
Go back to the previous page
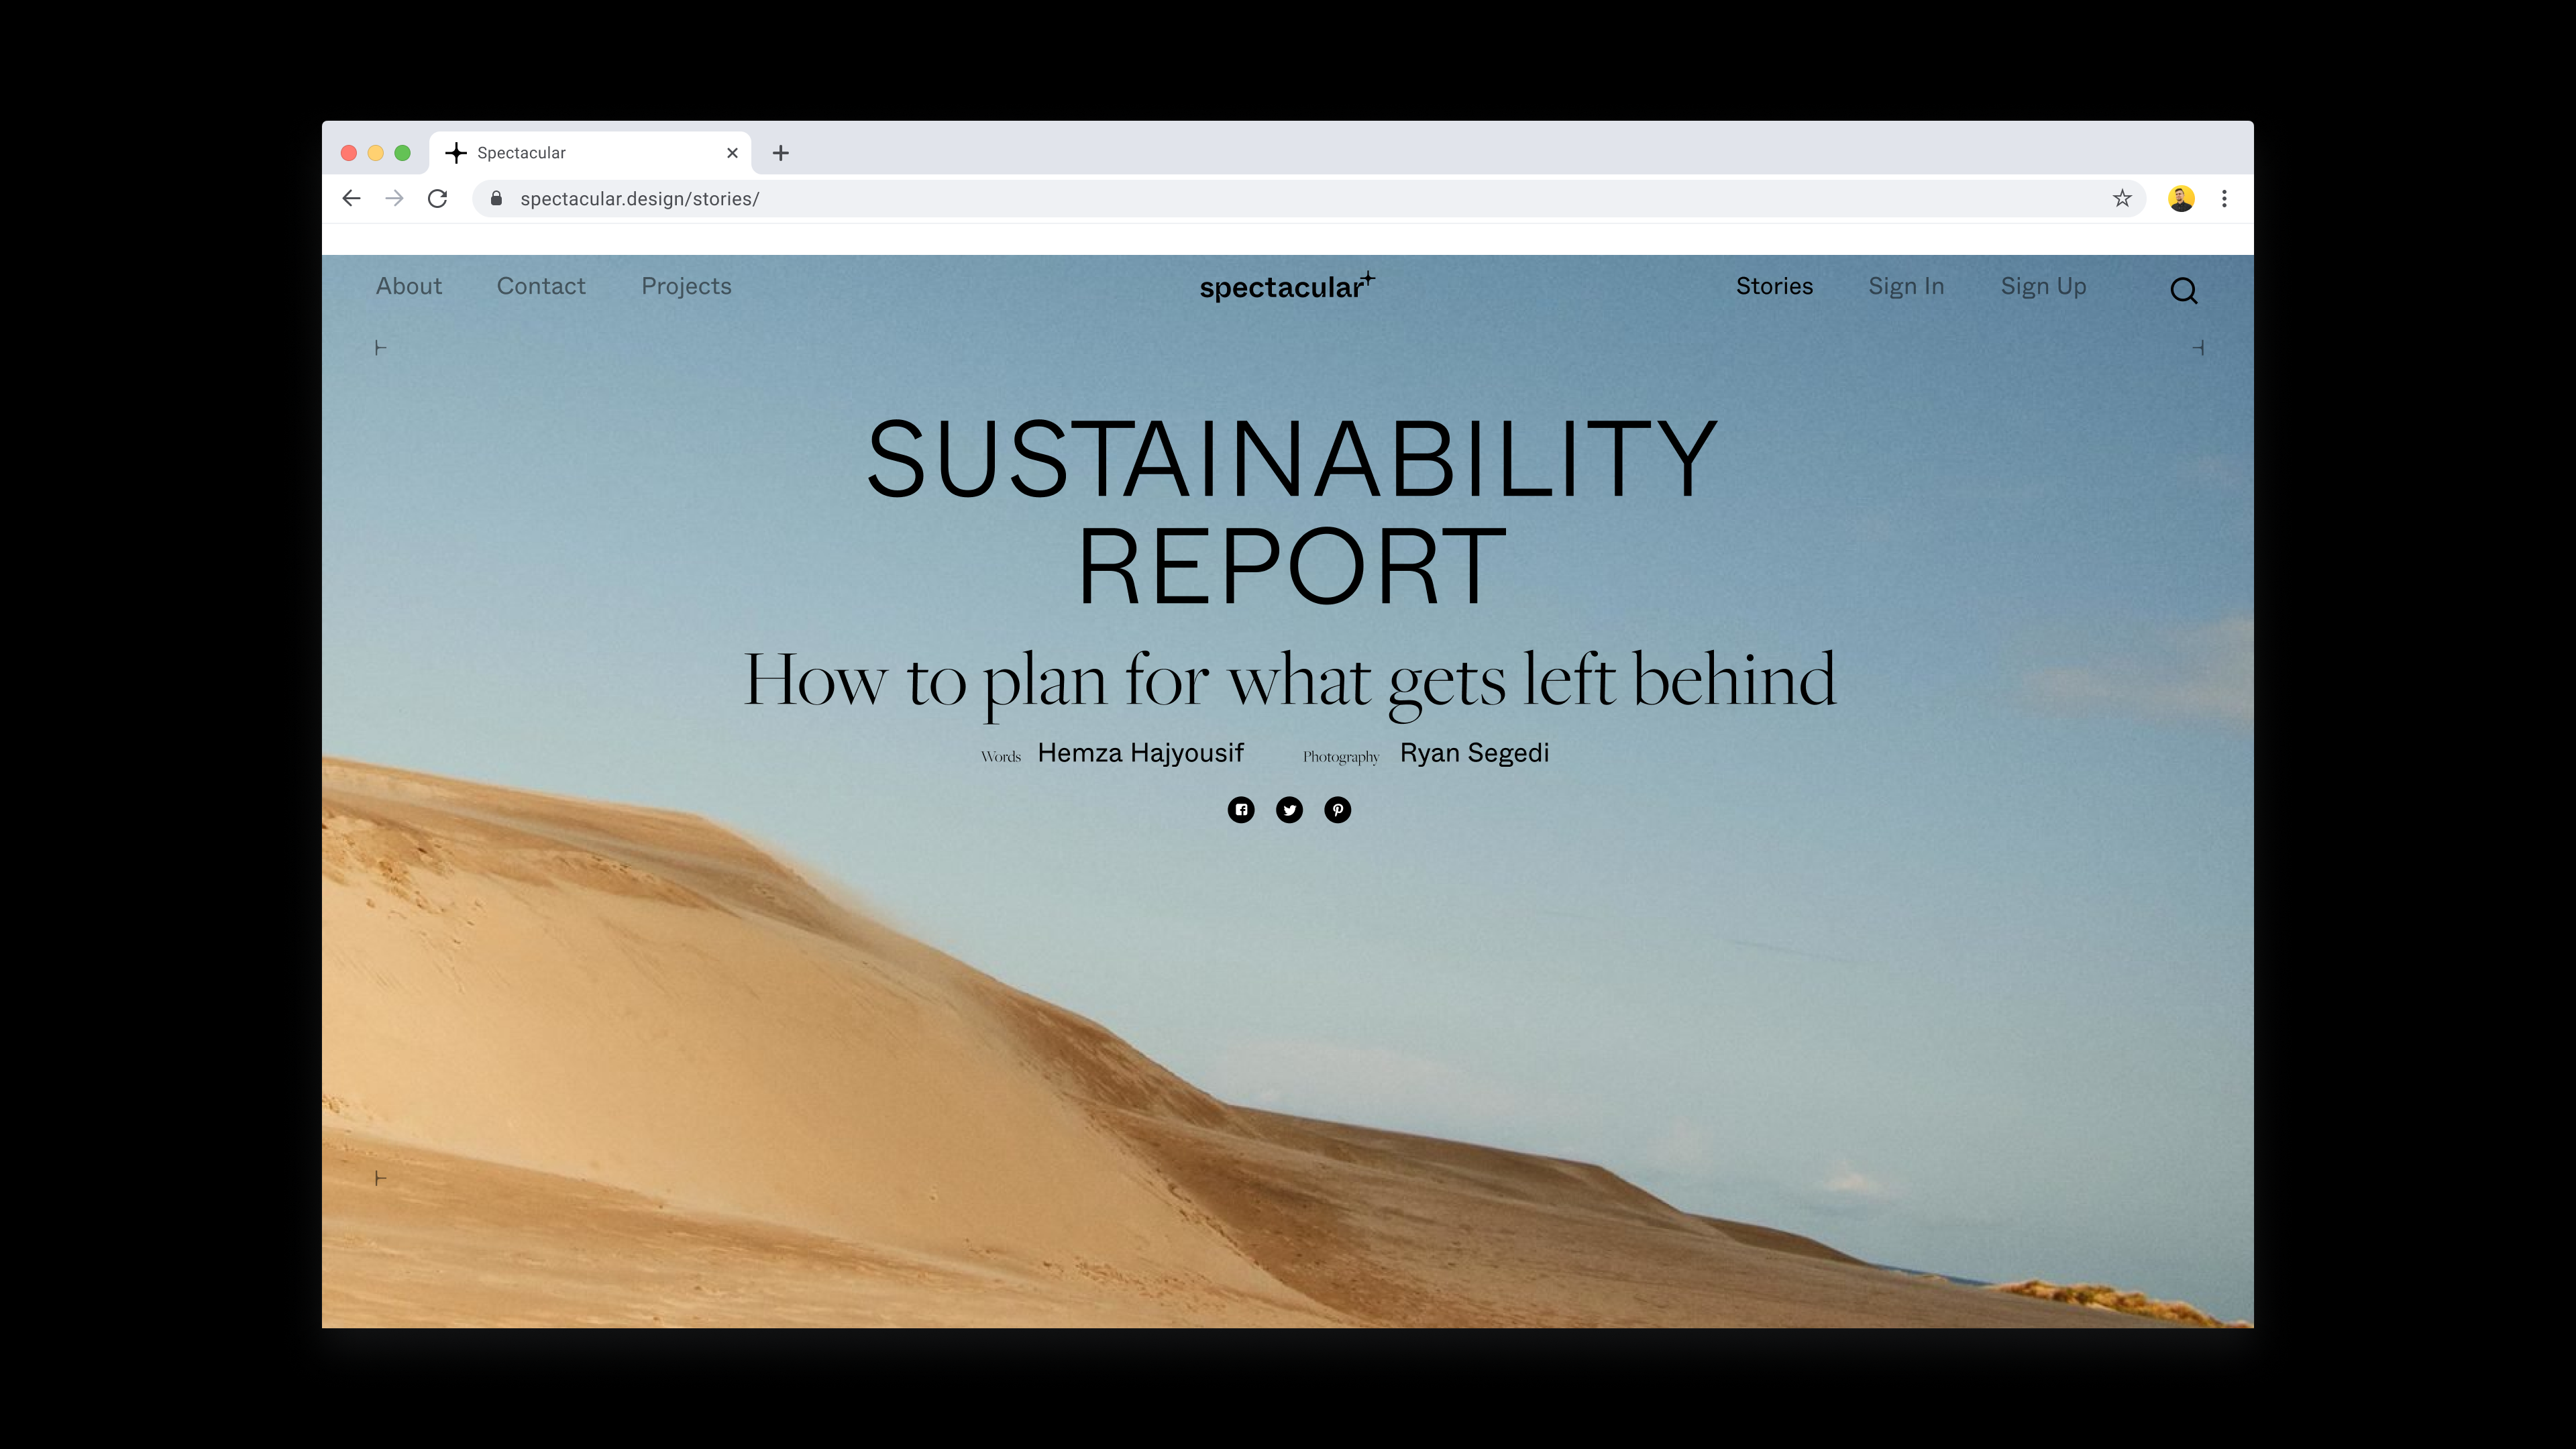[351, 198]
